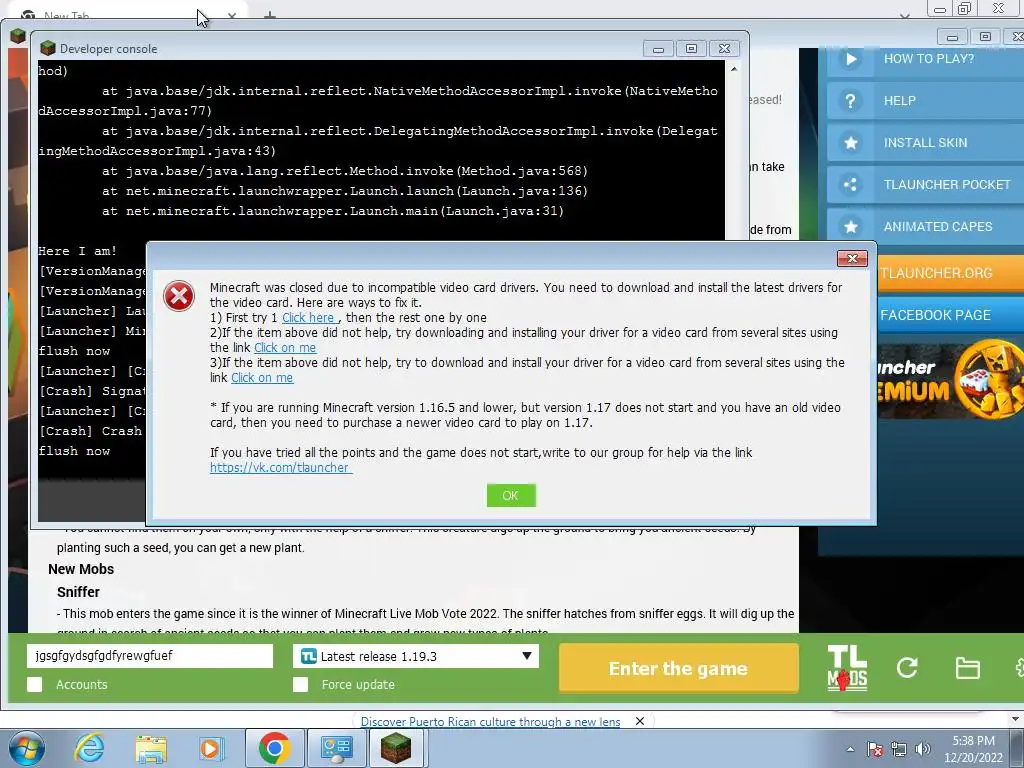Open the Discover Puerto Rican culture link
Screen dimensions: 1024x768
(490, 722)
